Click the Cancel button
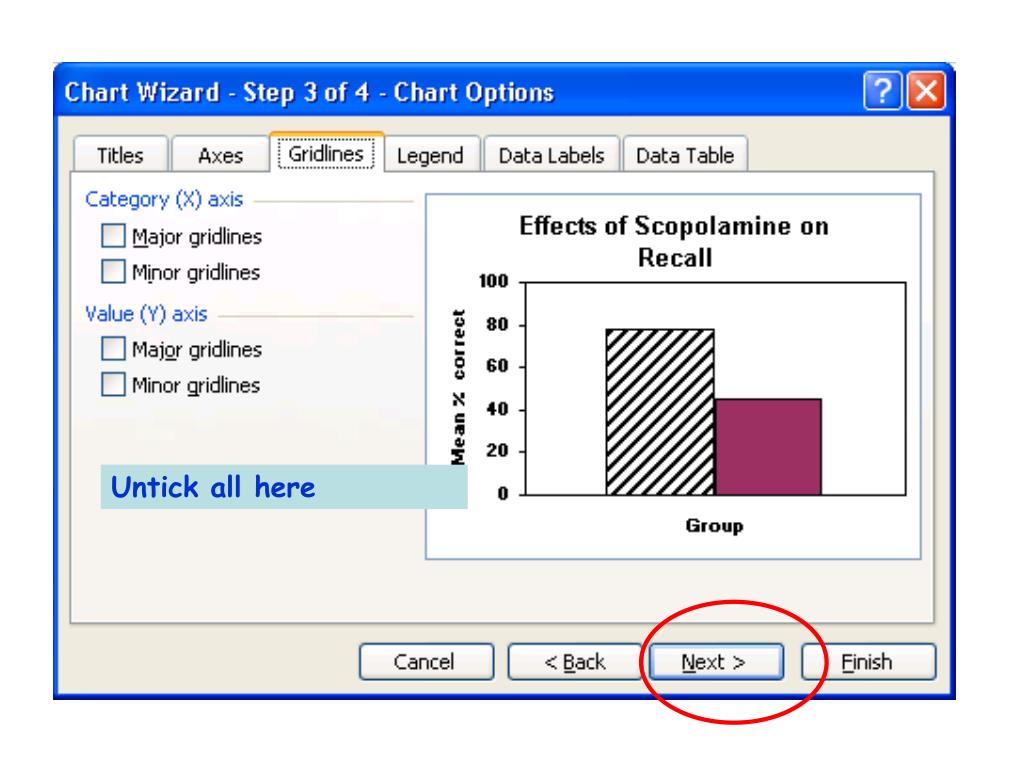 [426, 662]
